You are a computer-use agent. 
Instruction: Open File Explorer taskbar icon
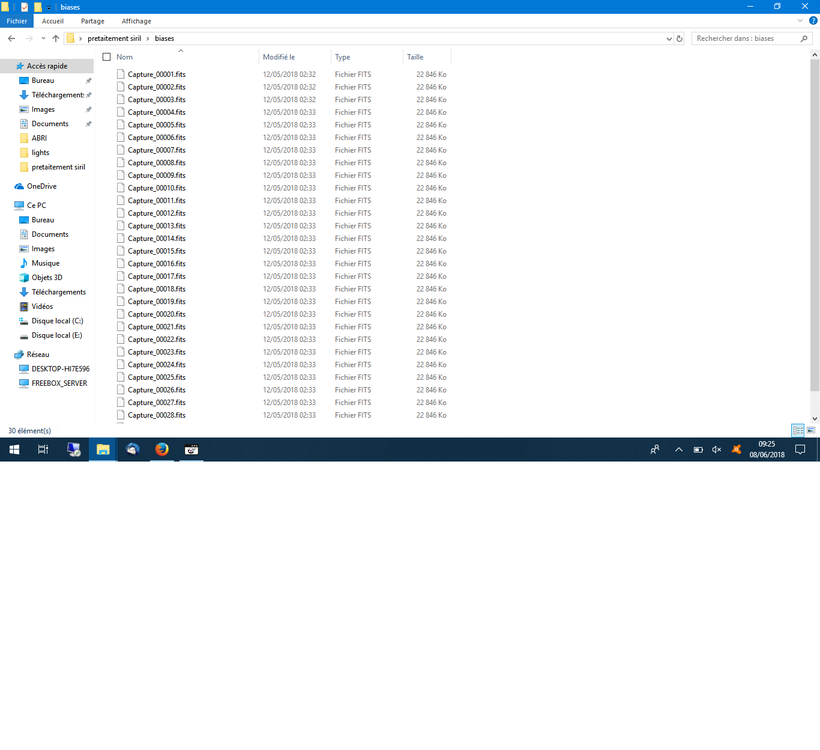click(x=102, y=449)
